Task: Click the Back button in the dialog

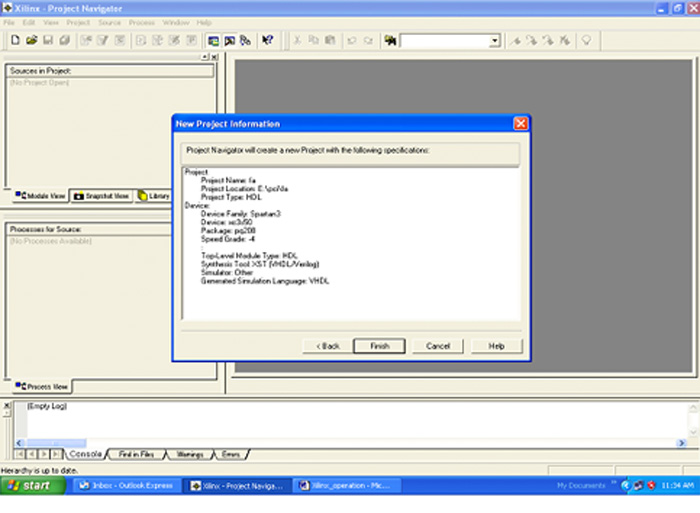Action: click(x=328, y=346)
